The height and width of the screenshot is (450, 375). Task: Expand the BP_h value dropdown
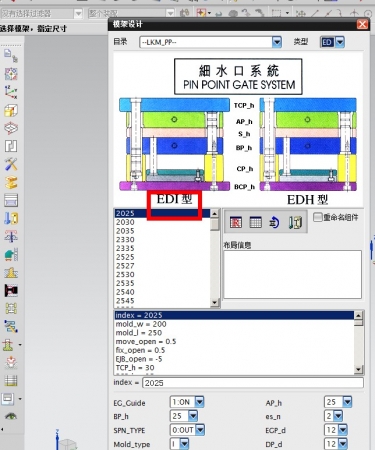(193, 416)
